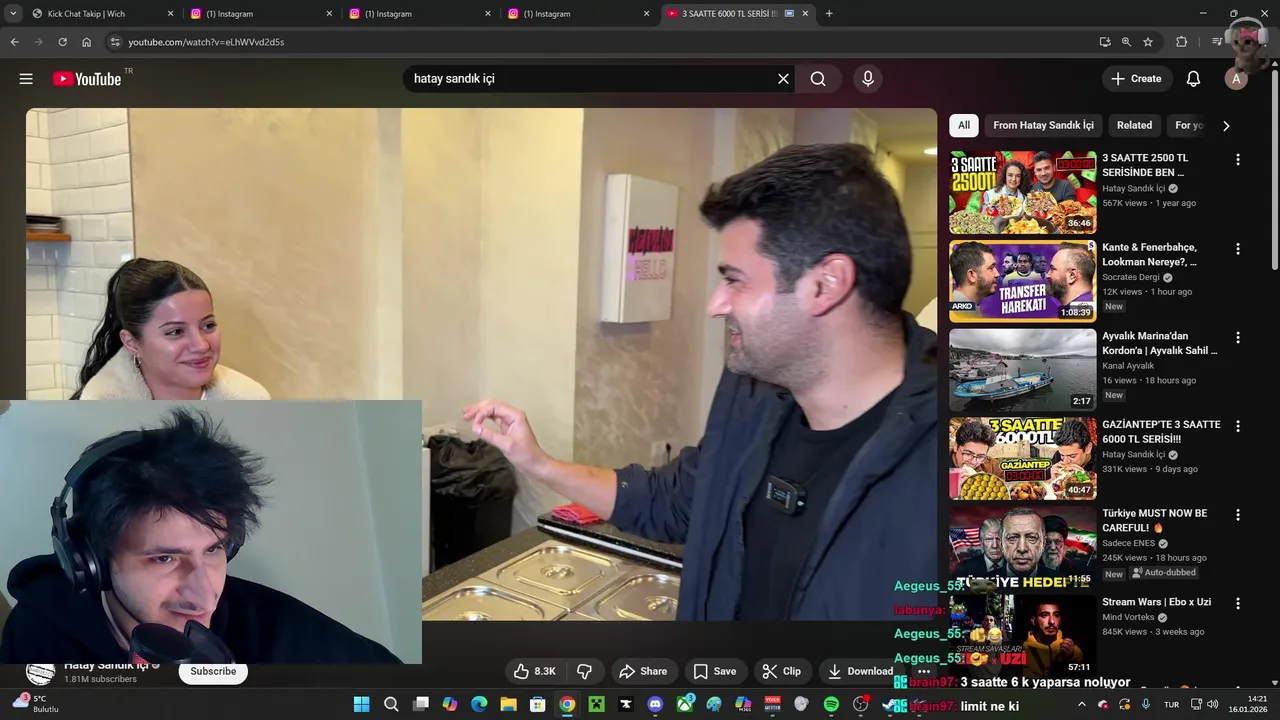Open options for Kante & Fenerbahçe video
The height and width of the screenshot is (720, 1280).
(x=1238, y=249)
